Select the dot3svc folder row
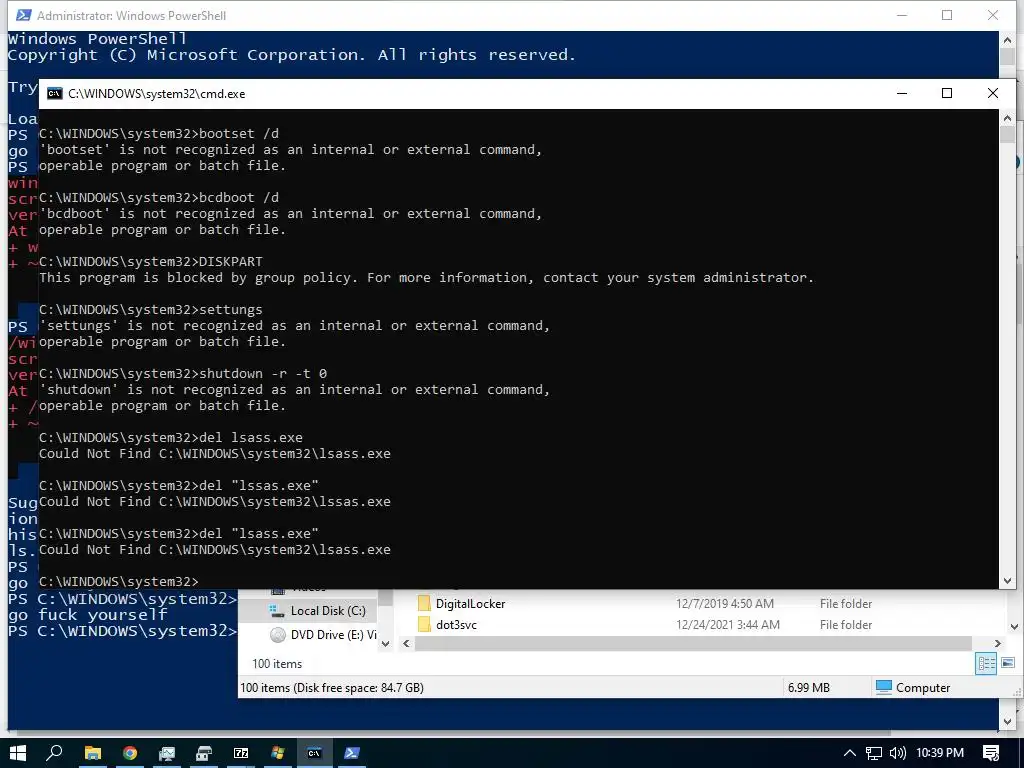The height and width of the screenshot is (768, 1024). [643, 624]
